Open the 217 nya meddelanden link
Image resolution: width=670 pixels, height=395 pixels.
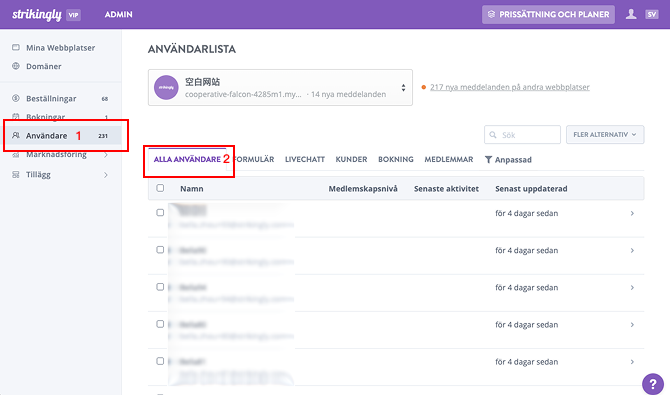(510, 87)
